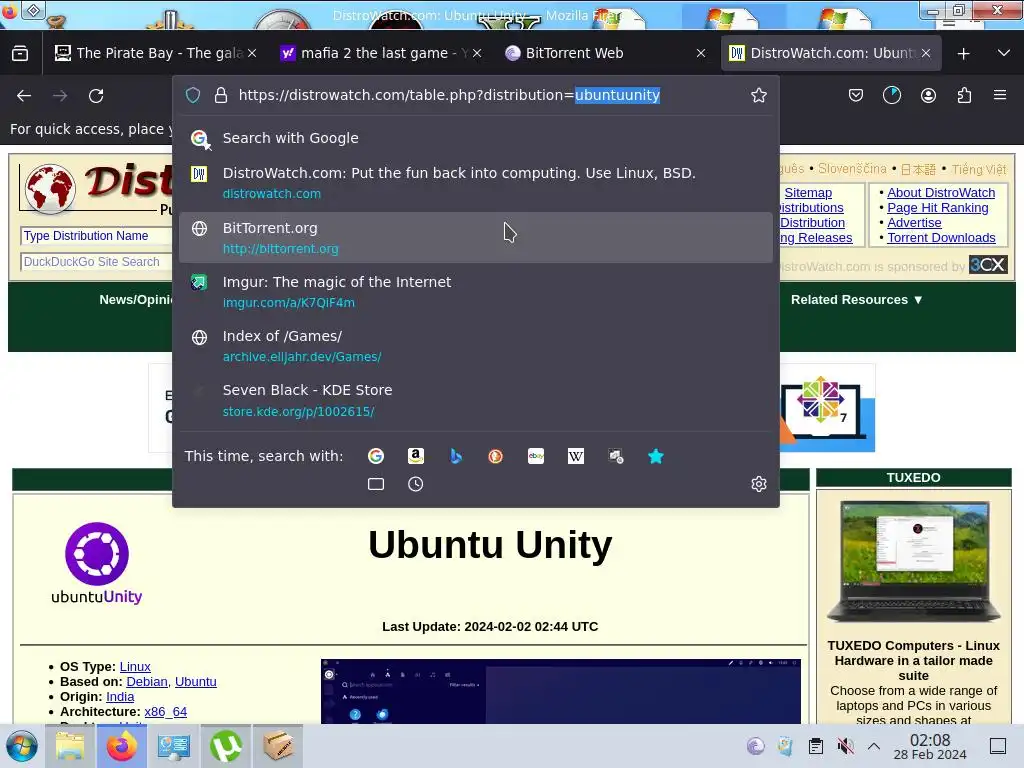Open the Imgur suggestion entry
Image resolution: width=1024 pixels, height=768 pixels.
[475, 292]
